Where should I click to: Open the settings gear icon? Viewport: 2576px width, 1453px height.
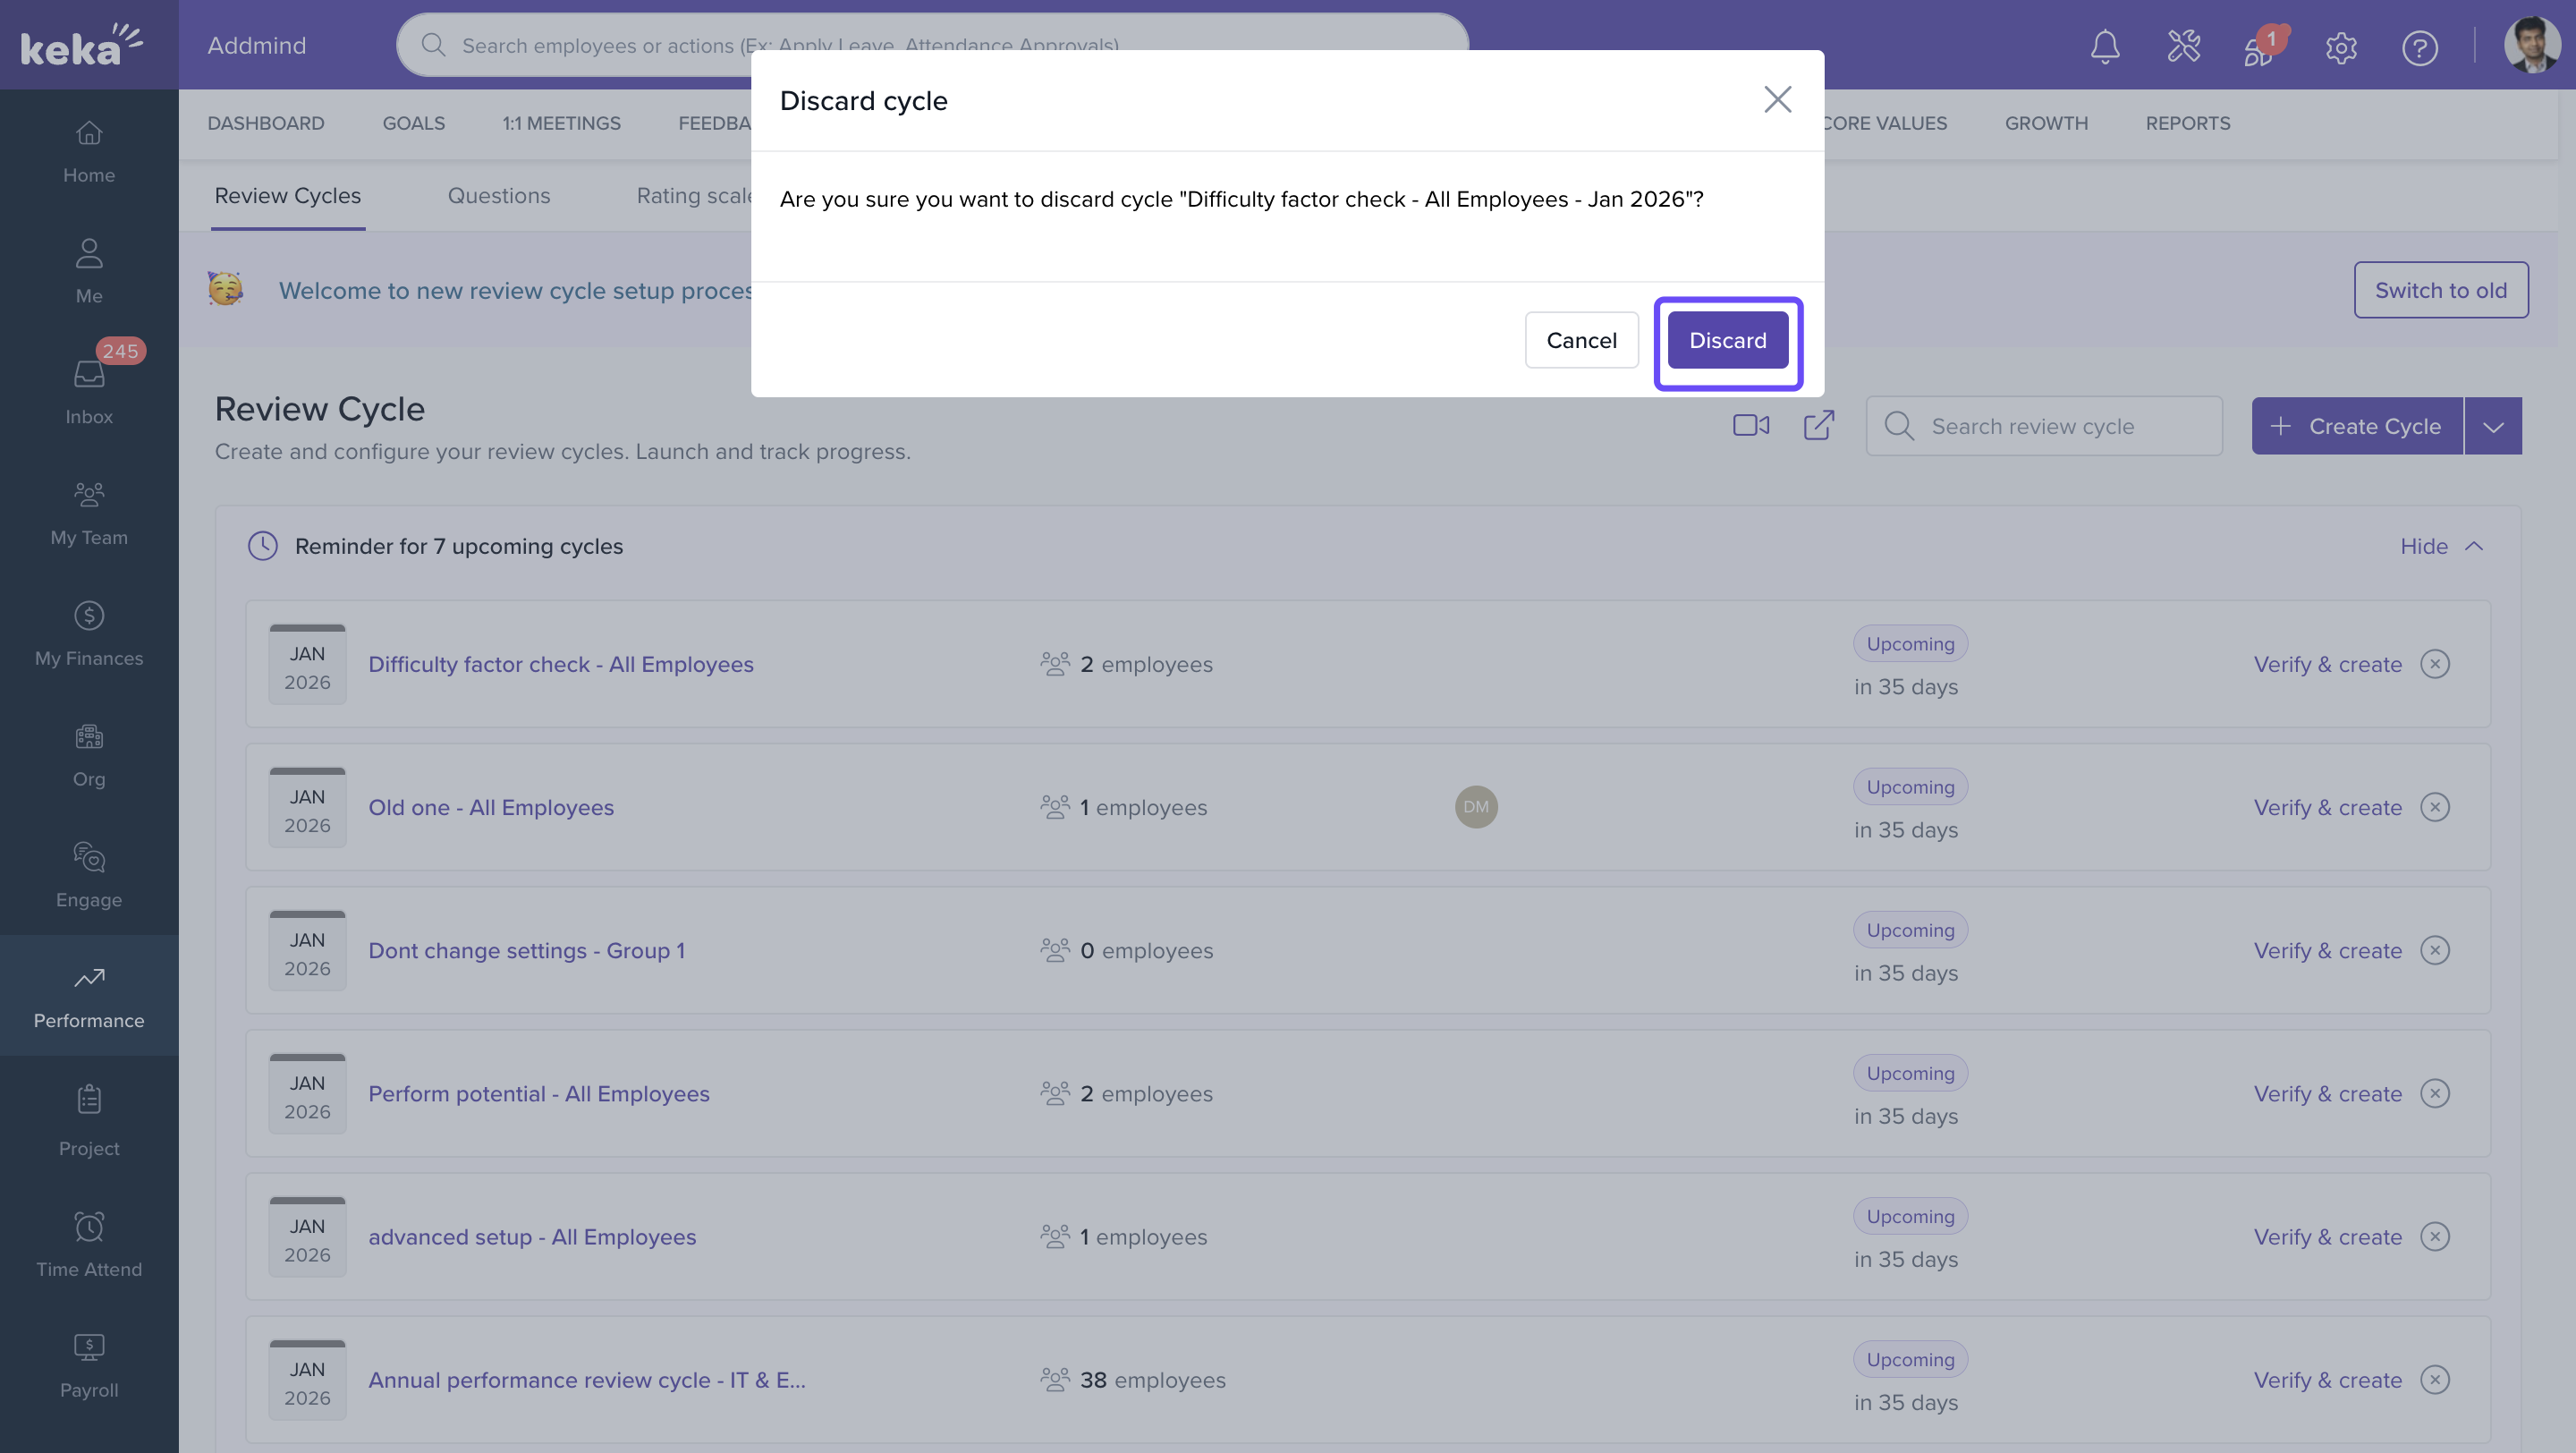pos(2340,47)
